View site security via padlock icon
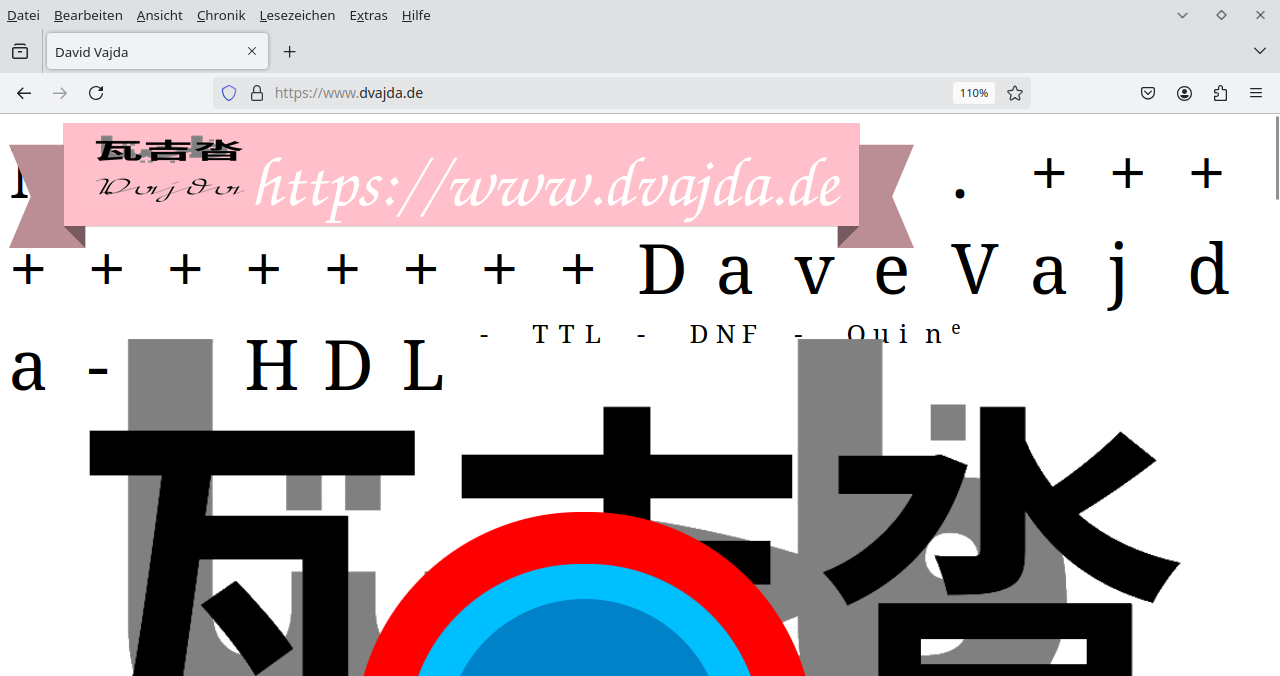 click(x=257, y=92)
